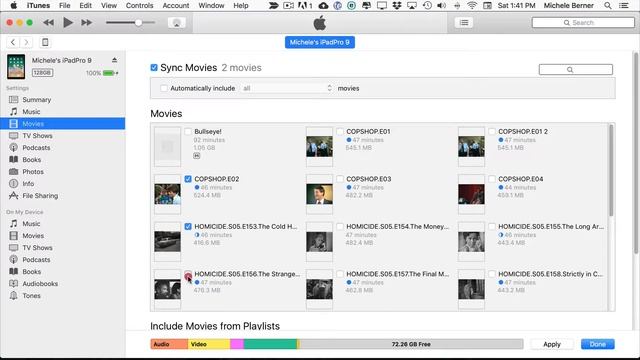This screenshot has width=640, height=360.
Task: Eject Michele's iPadPro 9
Action: 115,60
